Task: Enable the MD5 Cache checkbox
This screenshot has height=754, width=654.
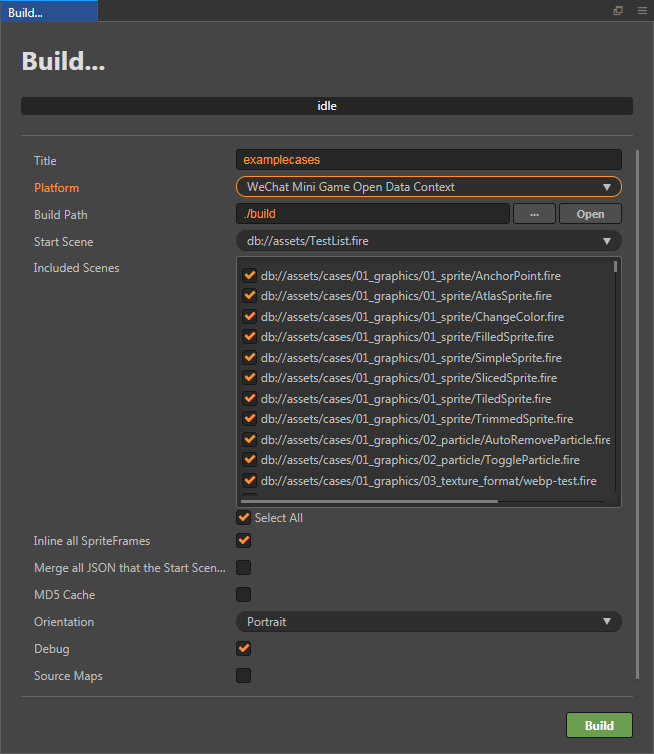Action: pos(243,594)
